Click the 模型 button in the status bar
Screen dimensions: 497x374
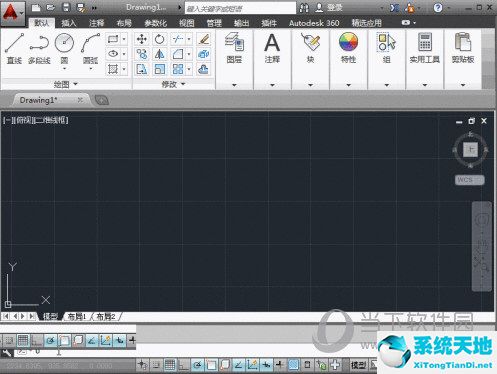click(x=358, y=365)
